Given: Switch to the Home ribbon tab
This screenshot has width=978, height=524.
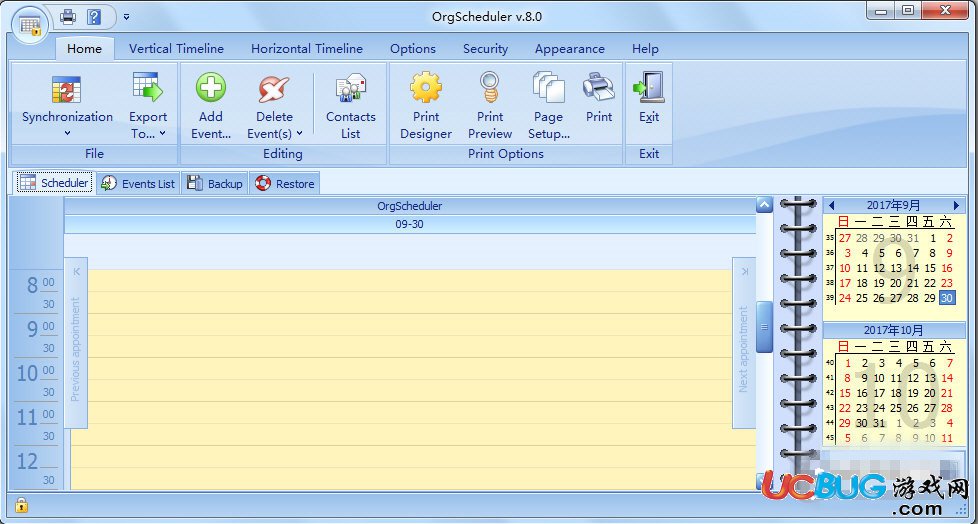Looking at the screenshot, I should tap(84, 49).
